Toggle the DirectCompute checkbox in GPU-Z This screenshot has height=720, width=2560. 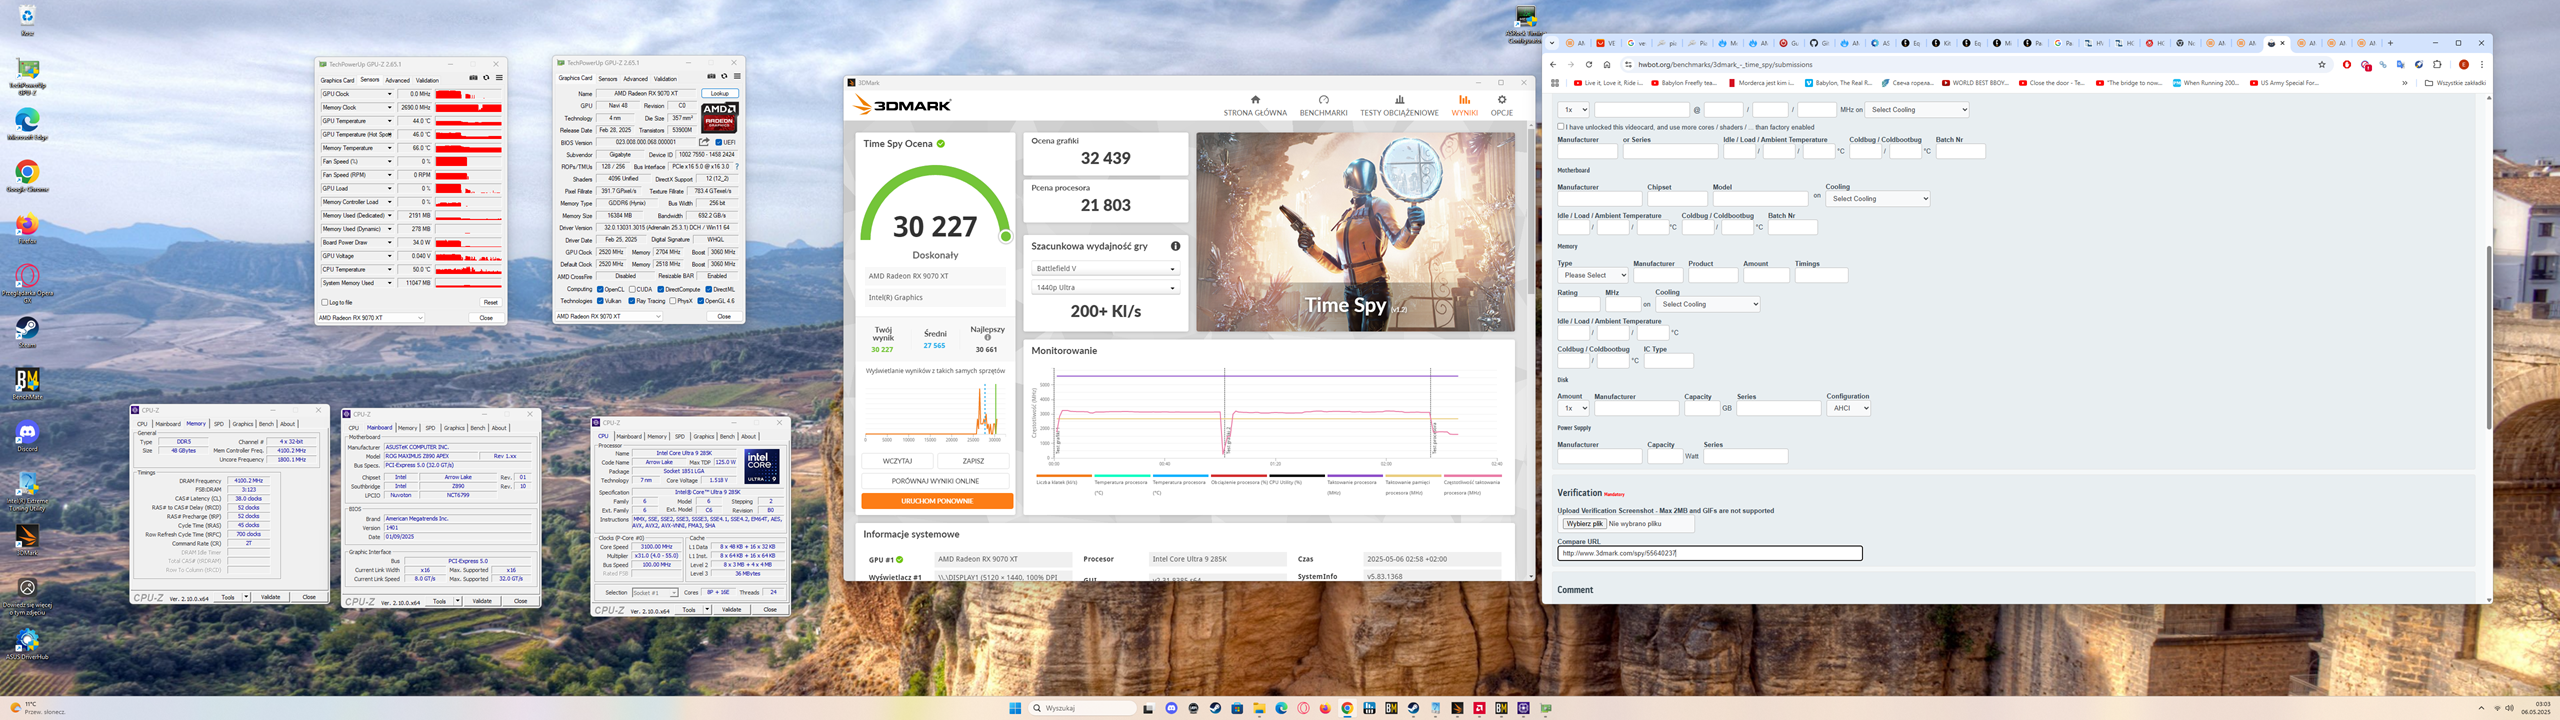coord(660,289)
